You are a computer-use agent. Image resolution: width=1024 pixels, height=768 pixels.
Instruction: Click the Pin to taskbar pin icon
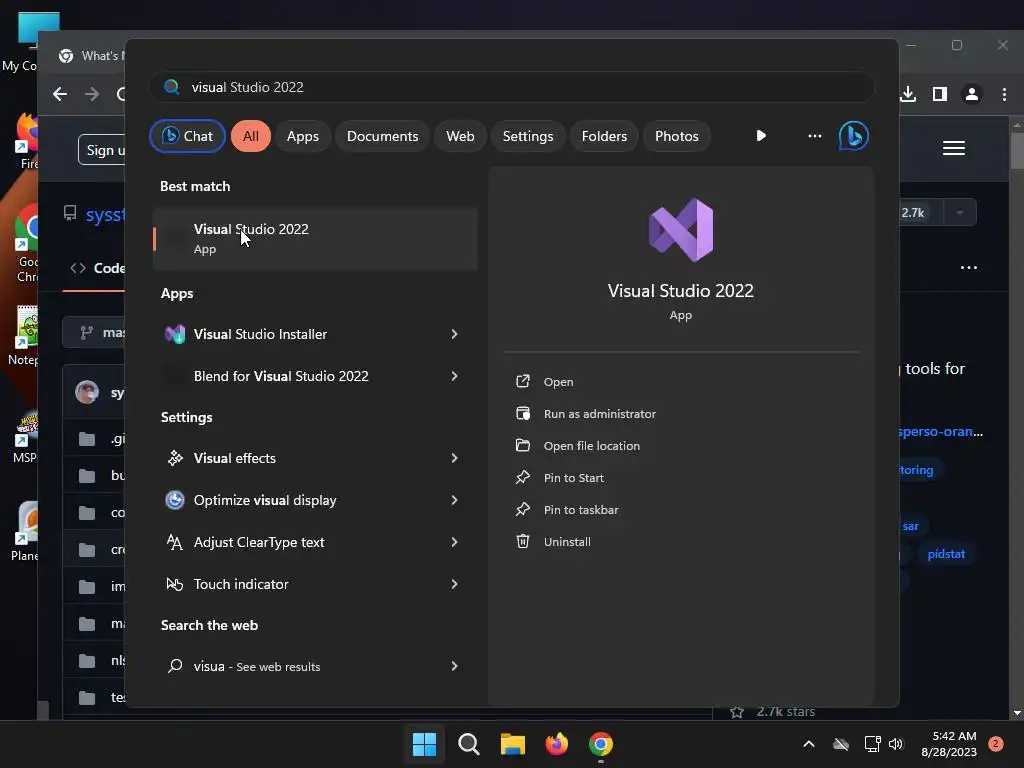click(522, 509)
